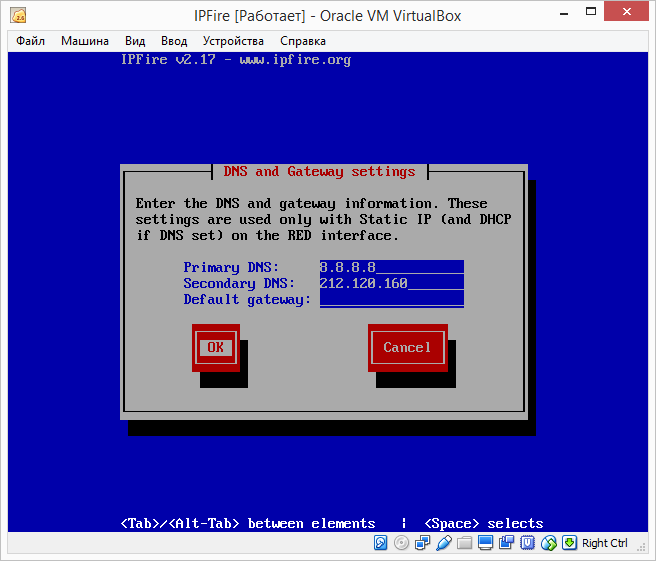
Task: Close the IPFire VirtualBox window
Action: coord(626,11)
